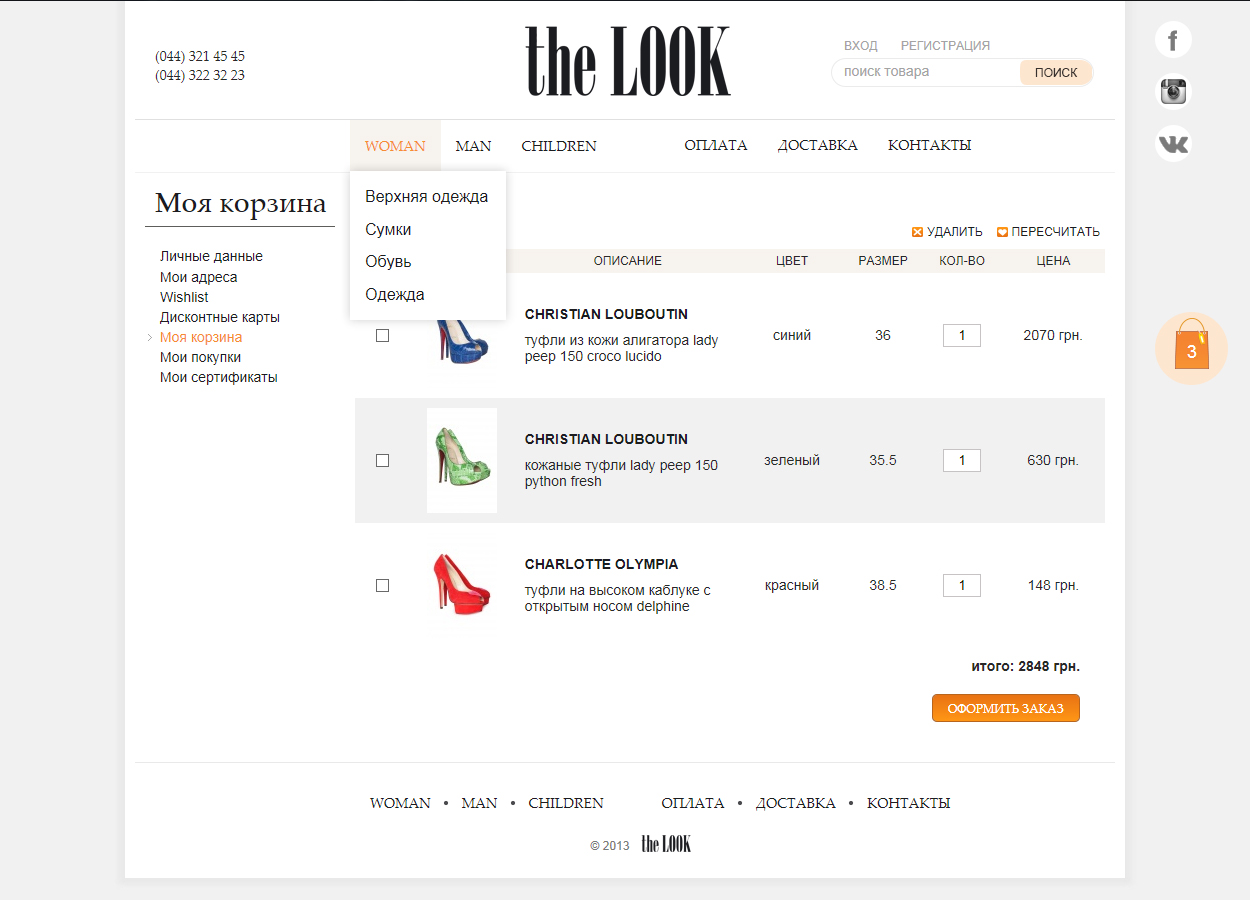
Task: Collapse the WOMAN dropdown in the top navigation
Action: [395, 146]
